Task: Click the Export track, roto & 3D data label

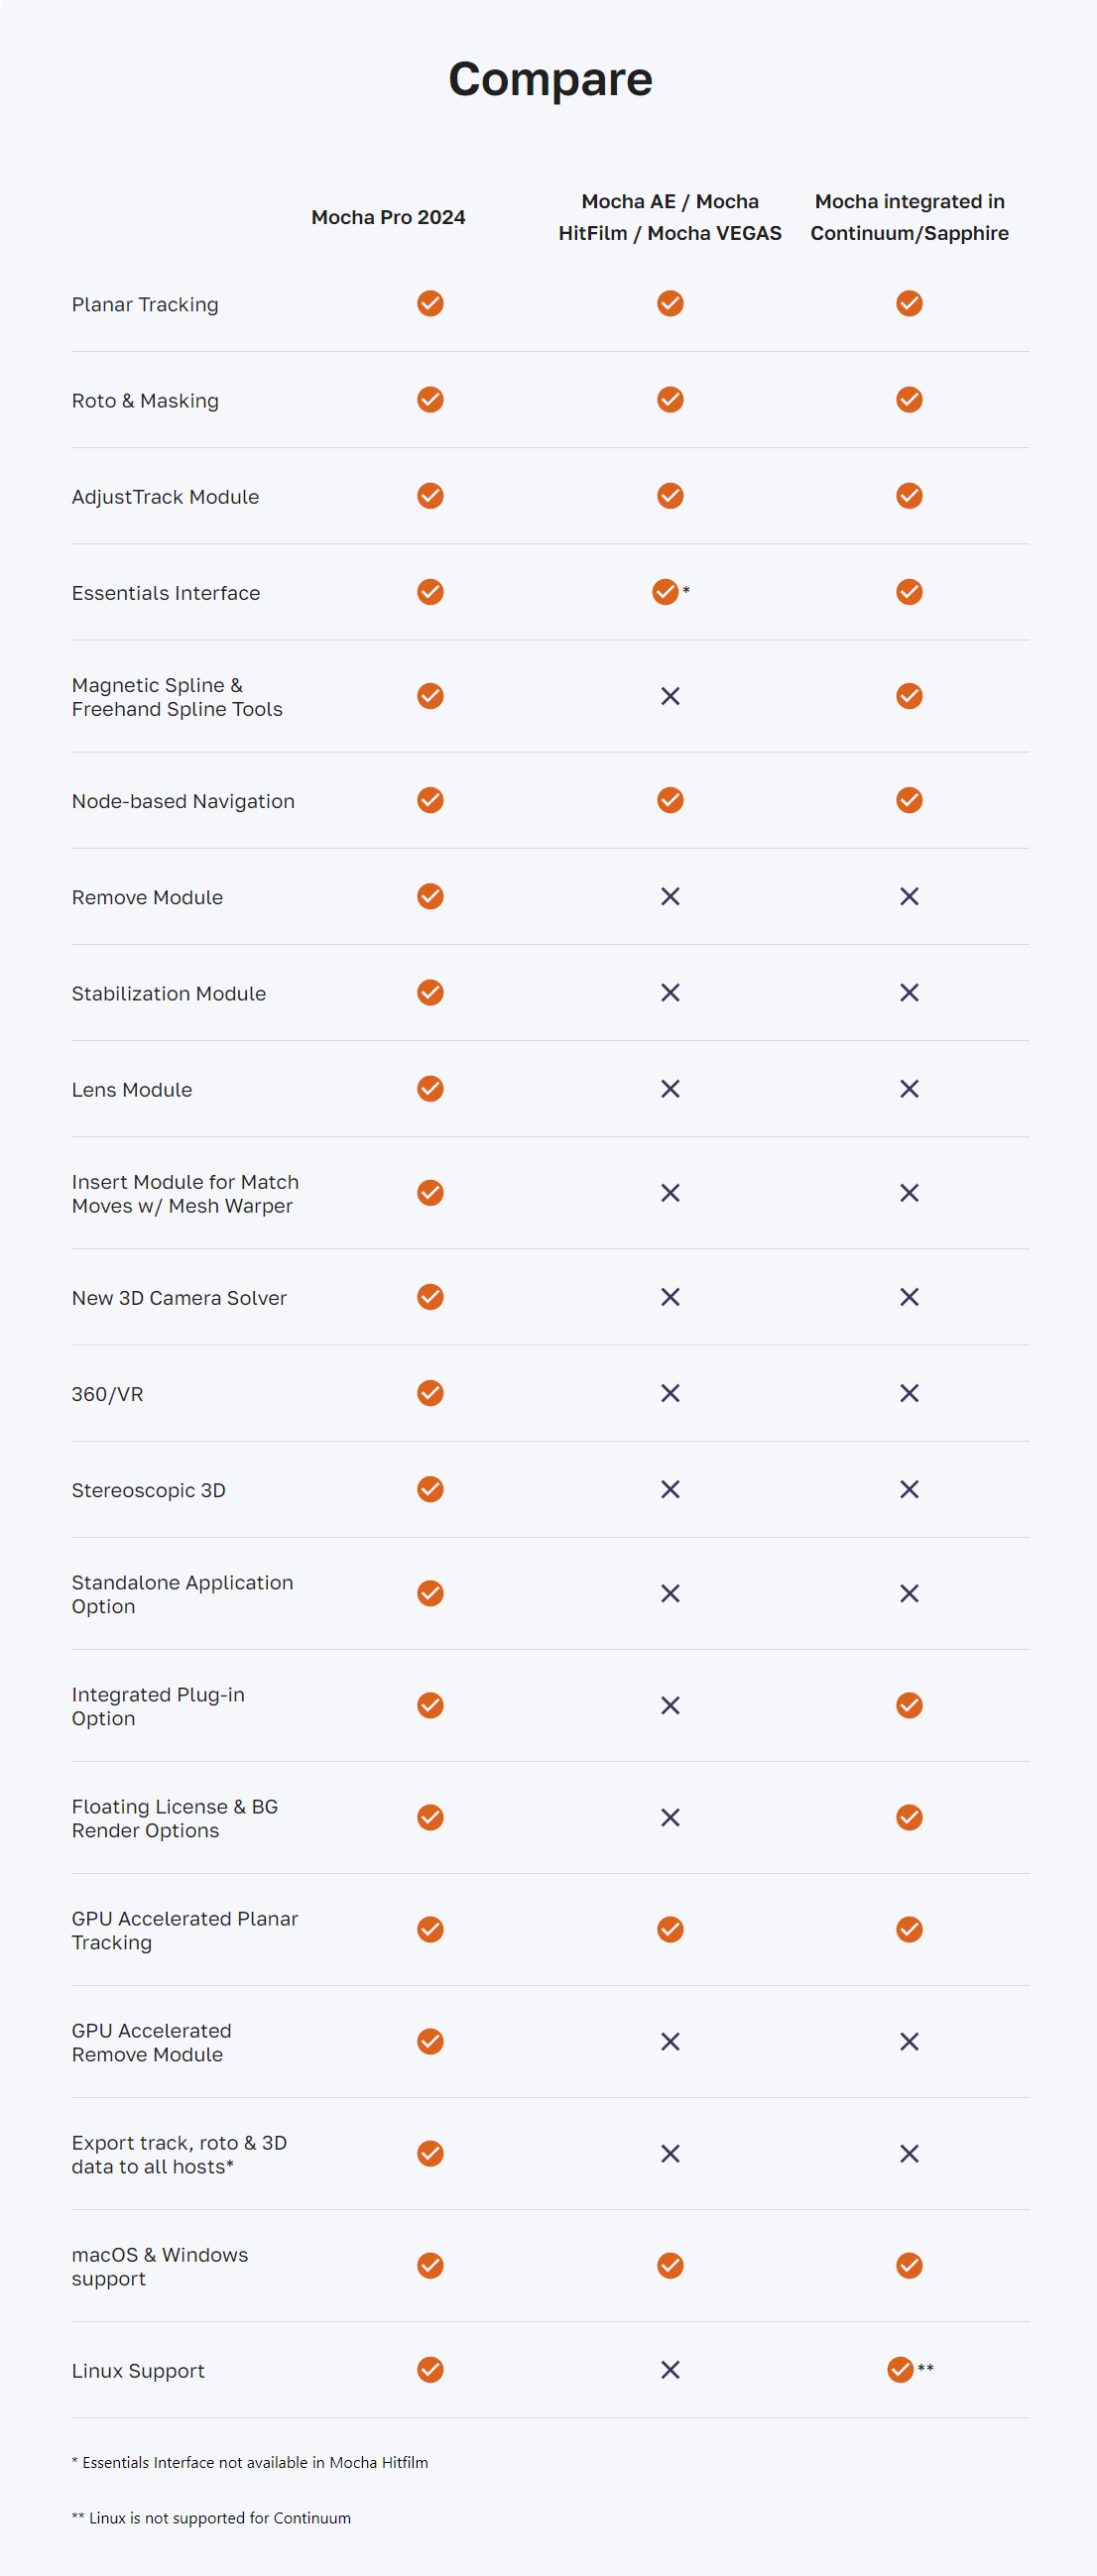Action: [179, 2154]
